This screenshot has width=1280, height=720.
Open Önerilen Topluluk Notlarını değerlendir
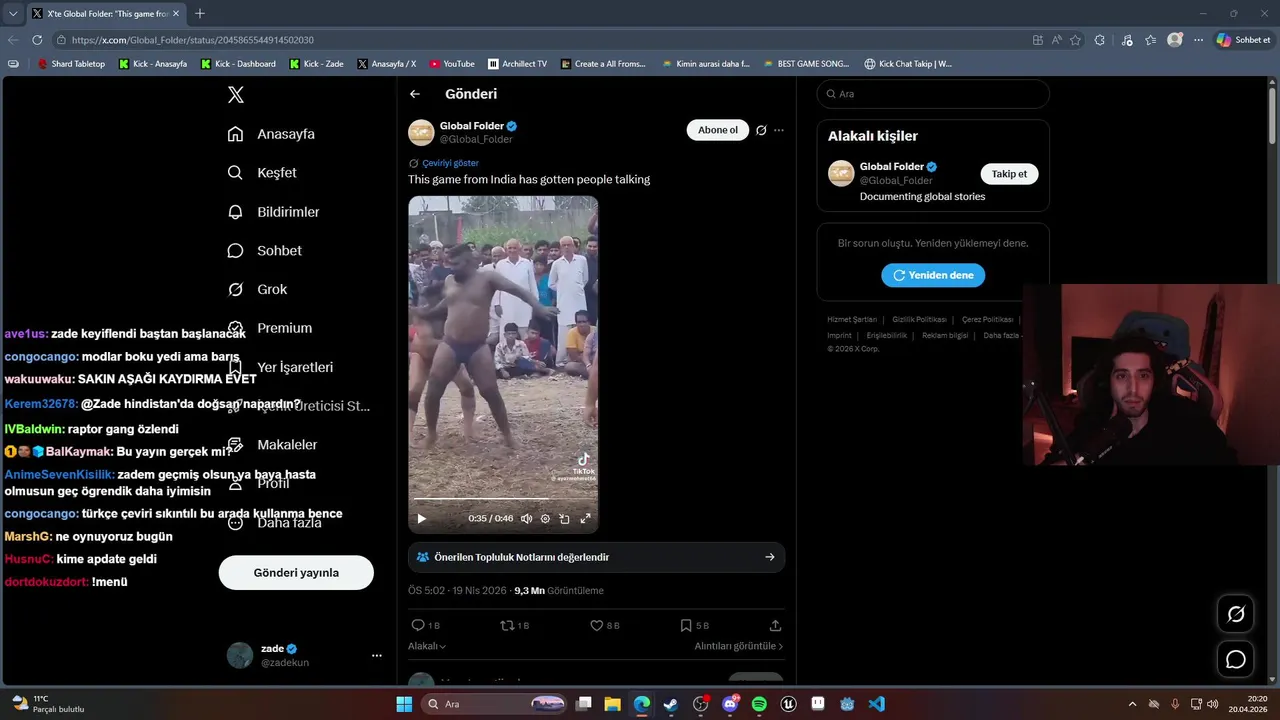coord(596,557)
